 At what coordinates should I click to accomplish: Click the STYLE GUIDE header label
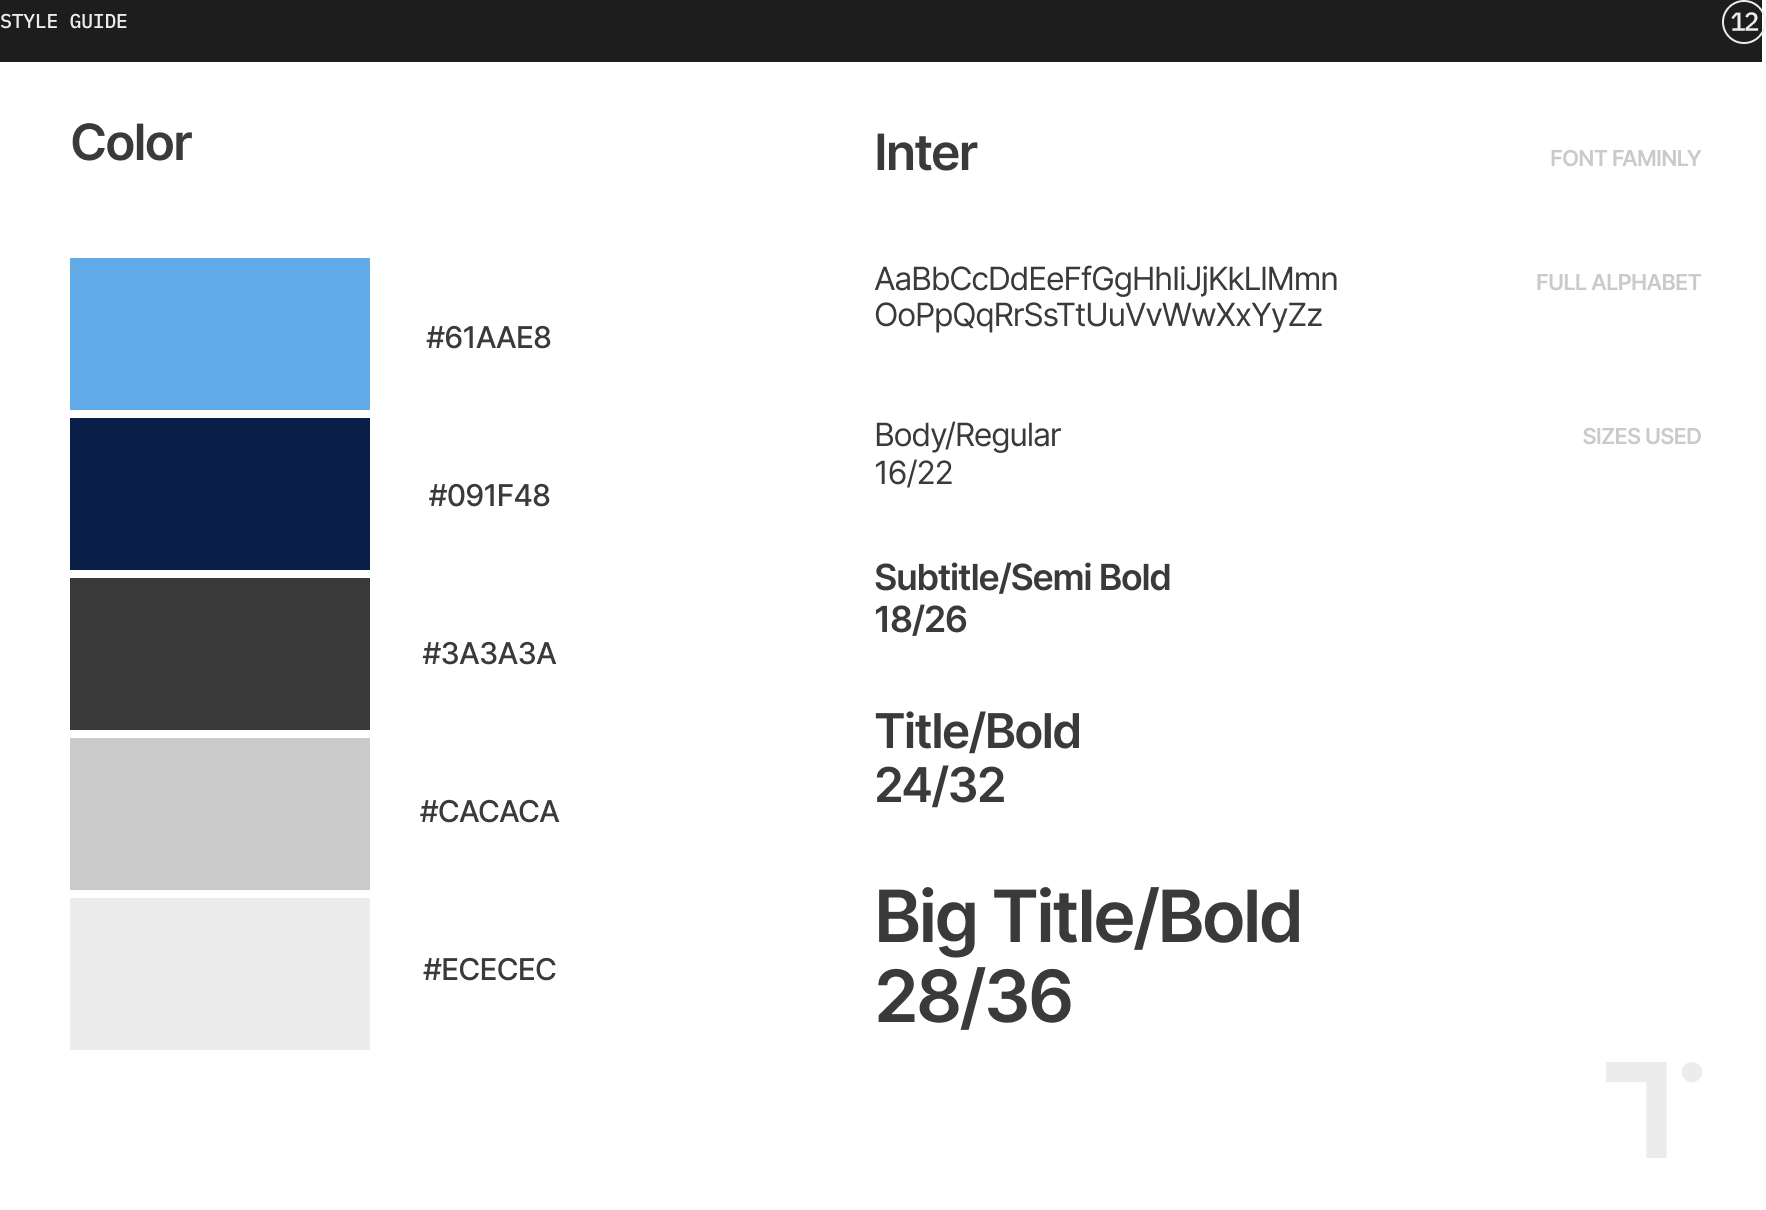coord(64,22)
